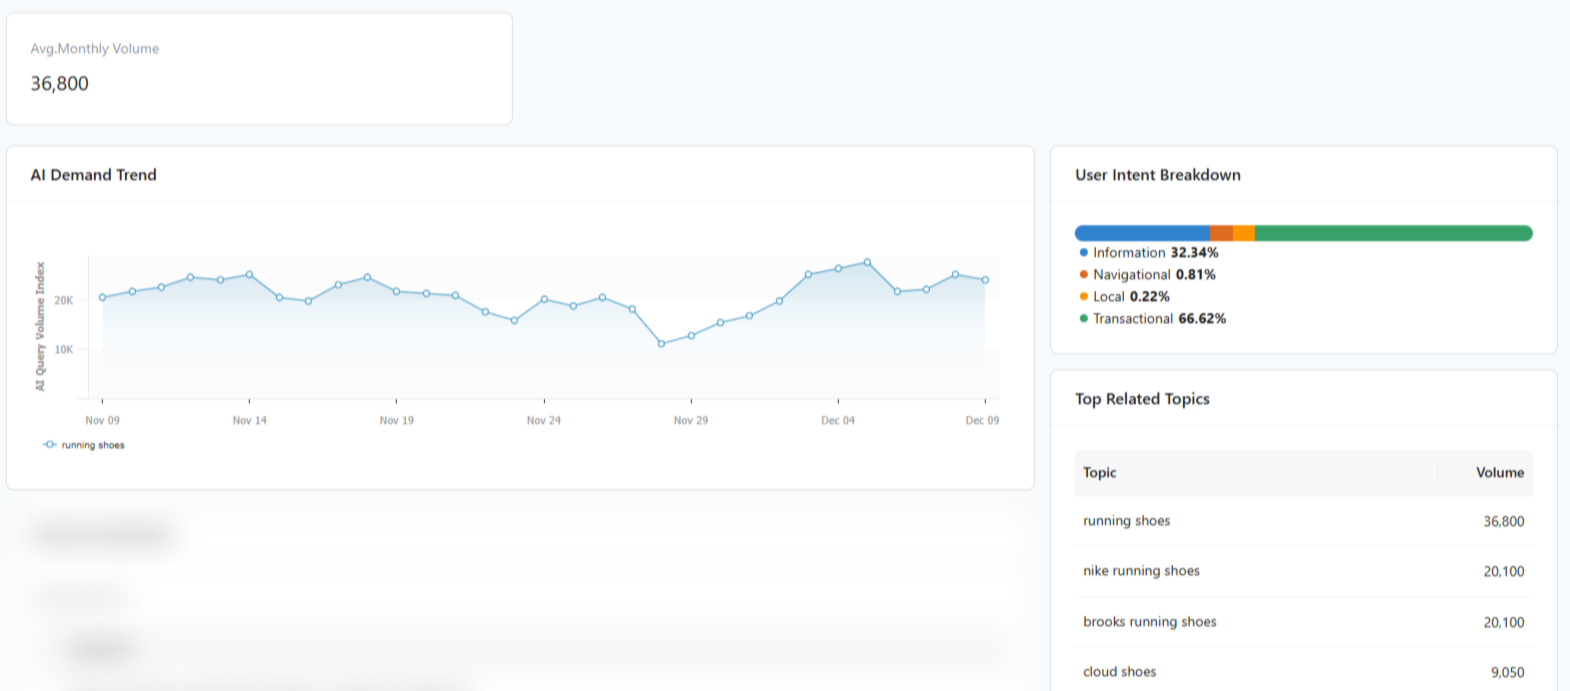Screen dimensions: 1570x691
Task: Click the green Transactional legend dot
Action: [1084, 319]
